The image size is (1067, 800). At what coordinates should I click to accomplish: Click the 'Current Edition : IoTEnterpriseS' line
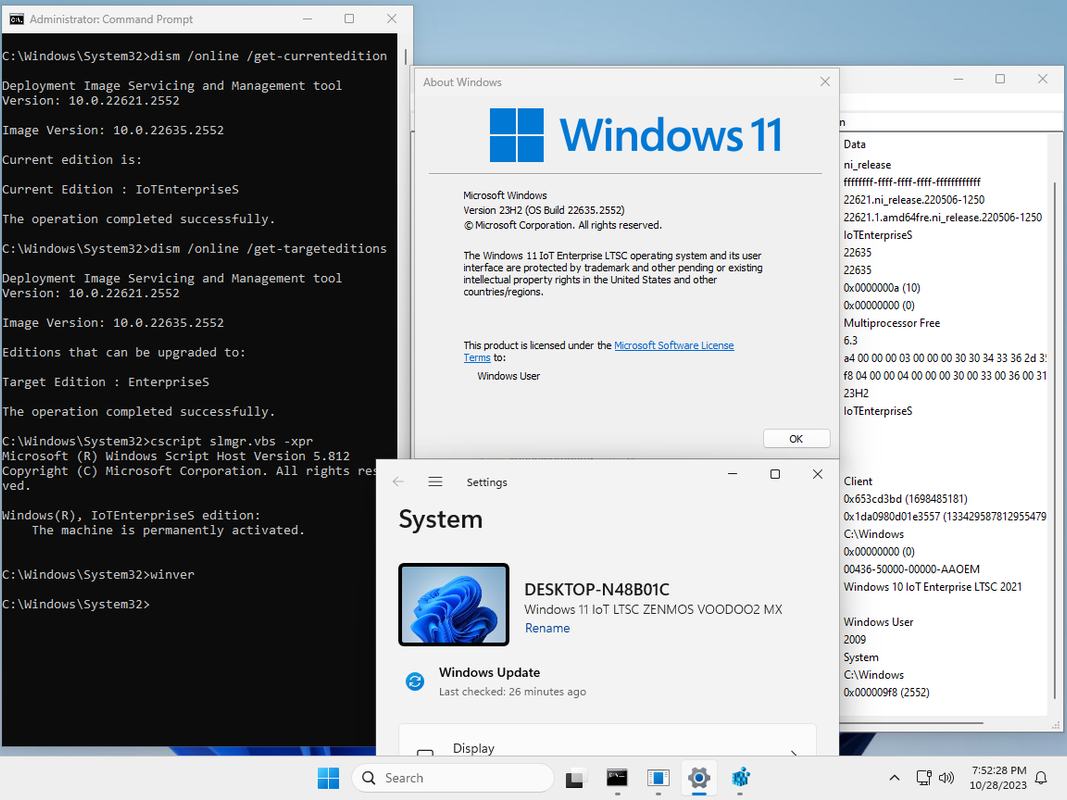(x=120, y=190)
